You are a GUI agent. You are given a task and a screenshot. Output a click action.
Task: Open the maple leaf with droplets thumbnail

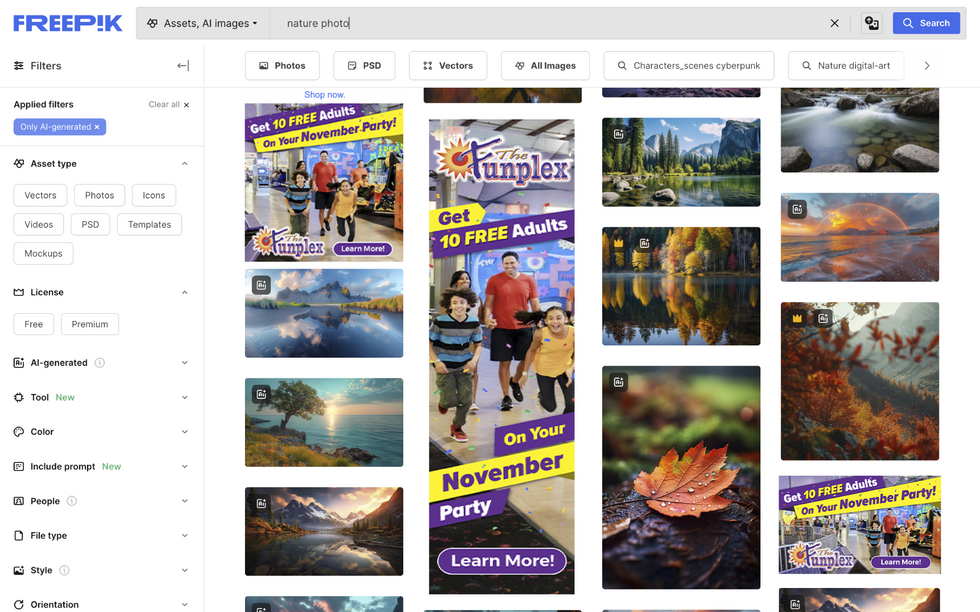(x=681, y=478)
